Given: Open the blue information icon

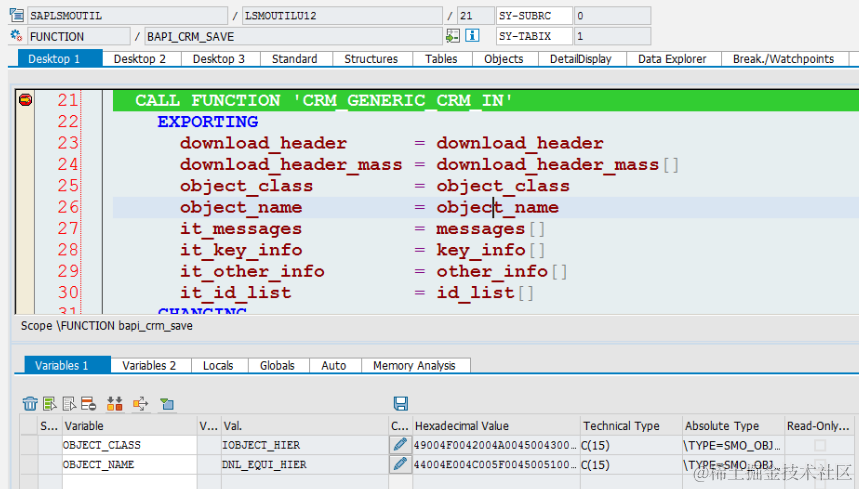Looking at the screenshot, I should 472,36.
